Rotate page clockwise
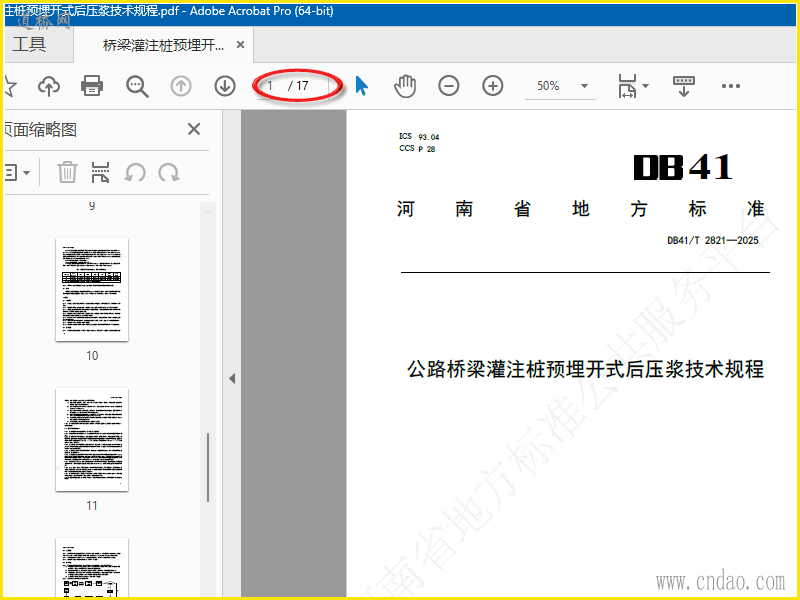 pos(168,173)
